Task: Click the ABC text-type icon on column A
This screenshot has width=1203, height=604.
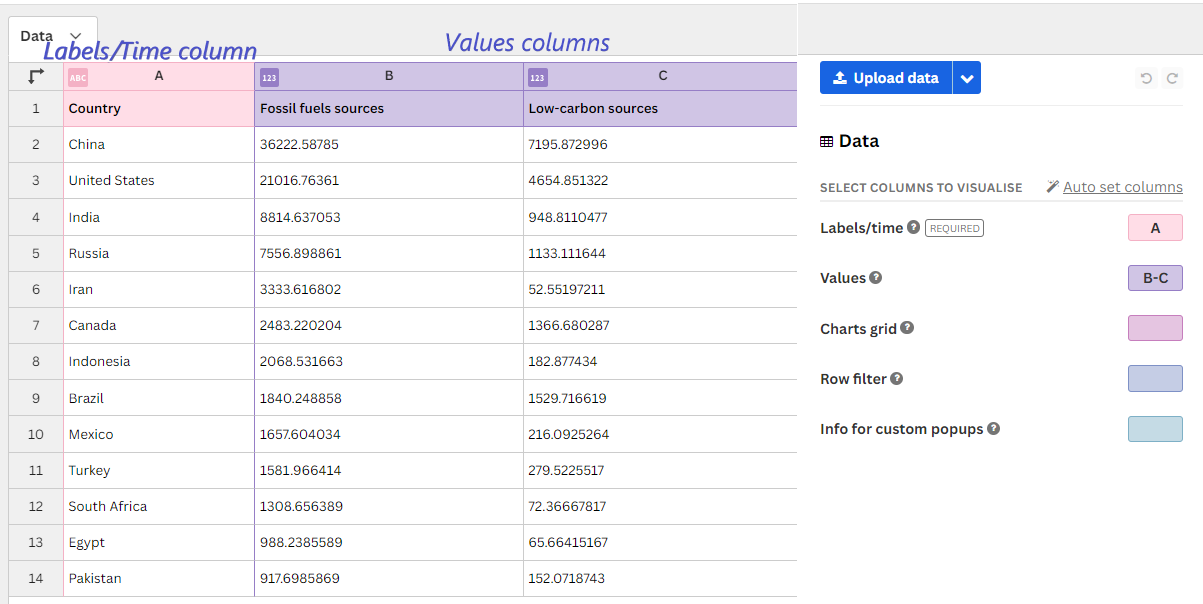Action: (x=78, y=77)
